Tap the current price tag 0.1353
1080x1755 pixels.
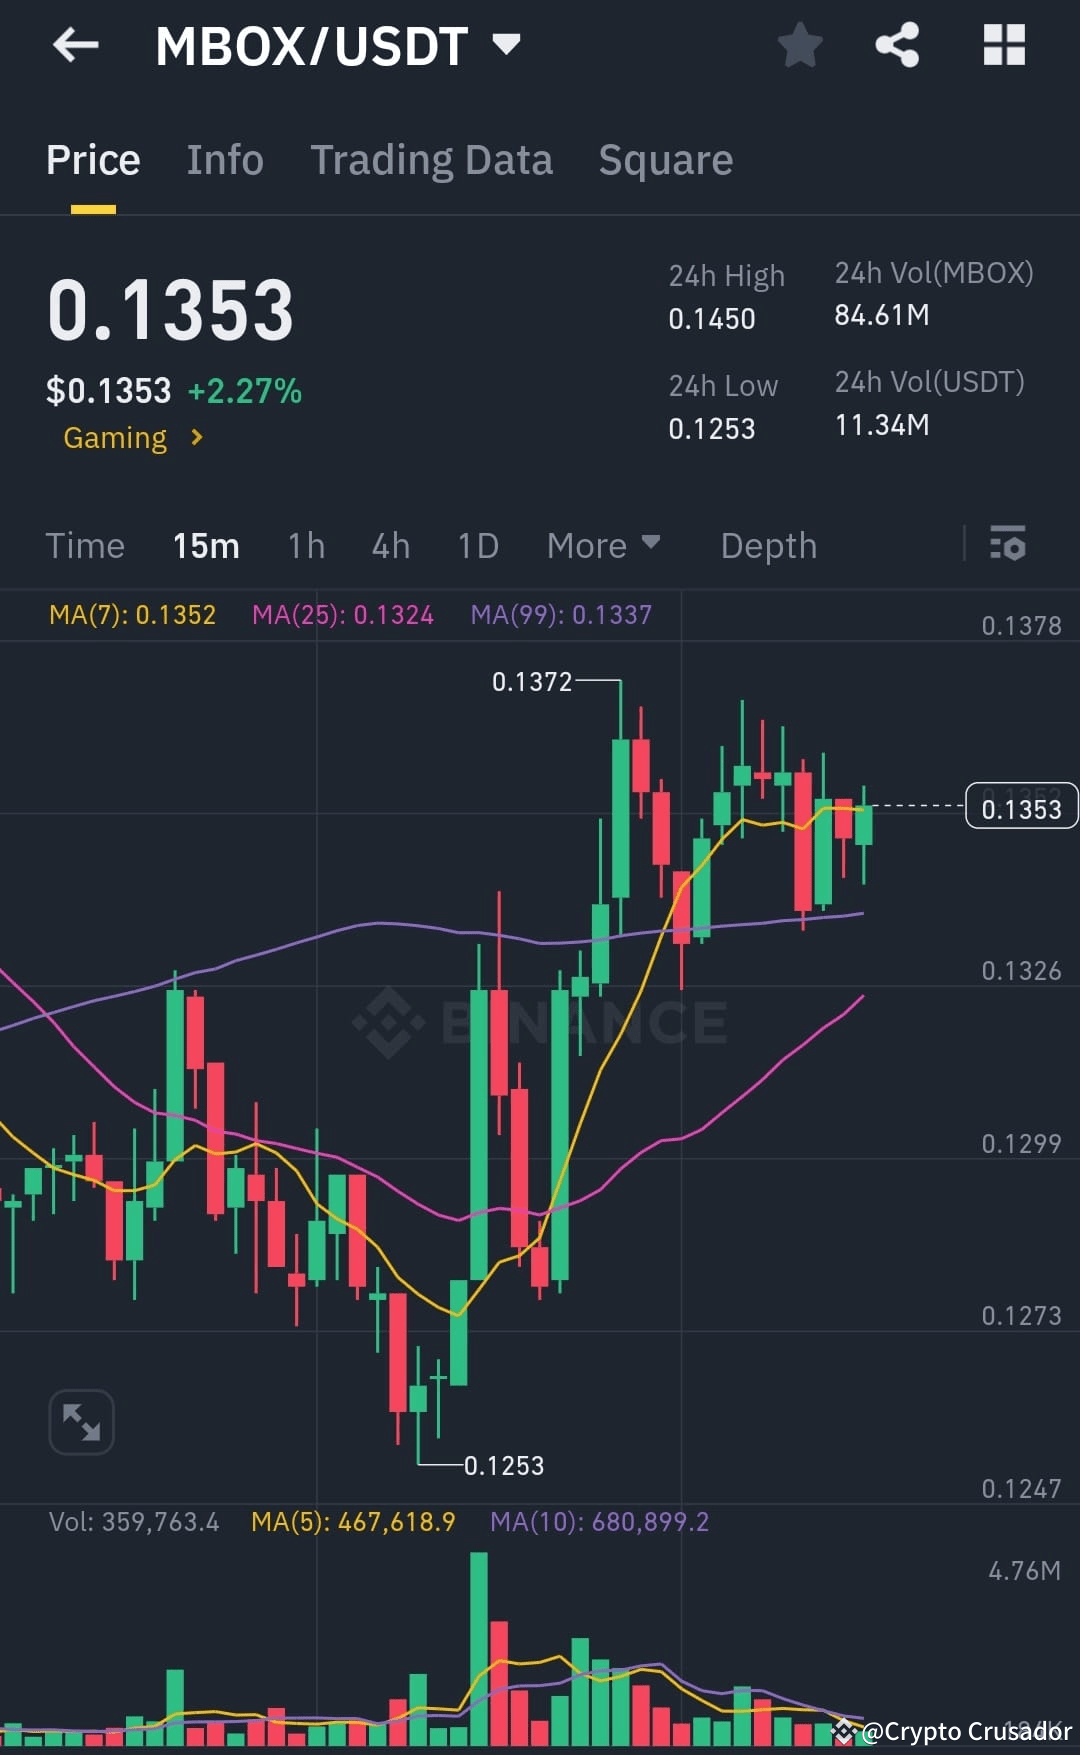tap(1020, 808)
